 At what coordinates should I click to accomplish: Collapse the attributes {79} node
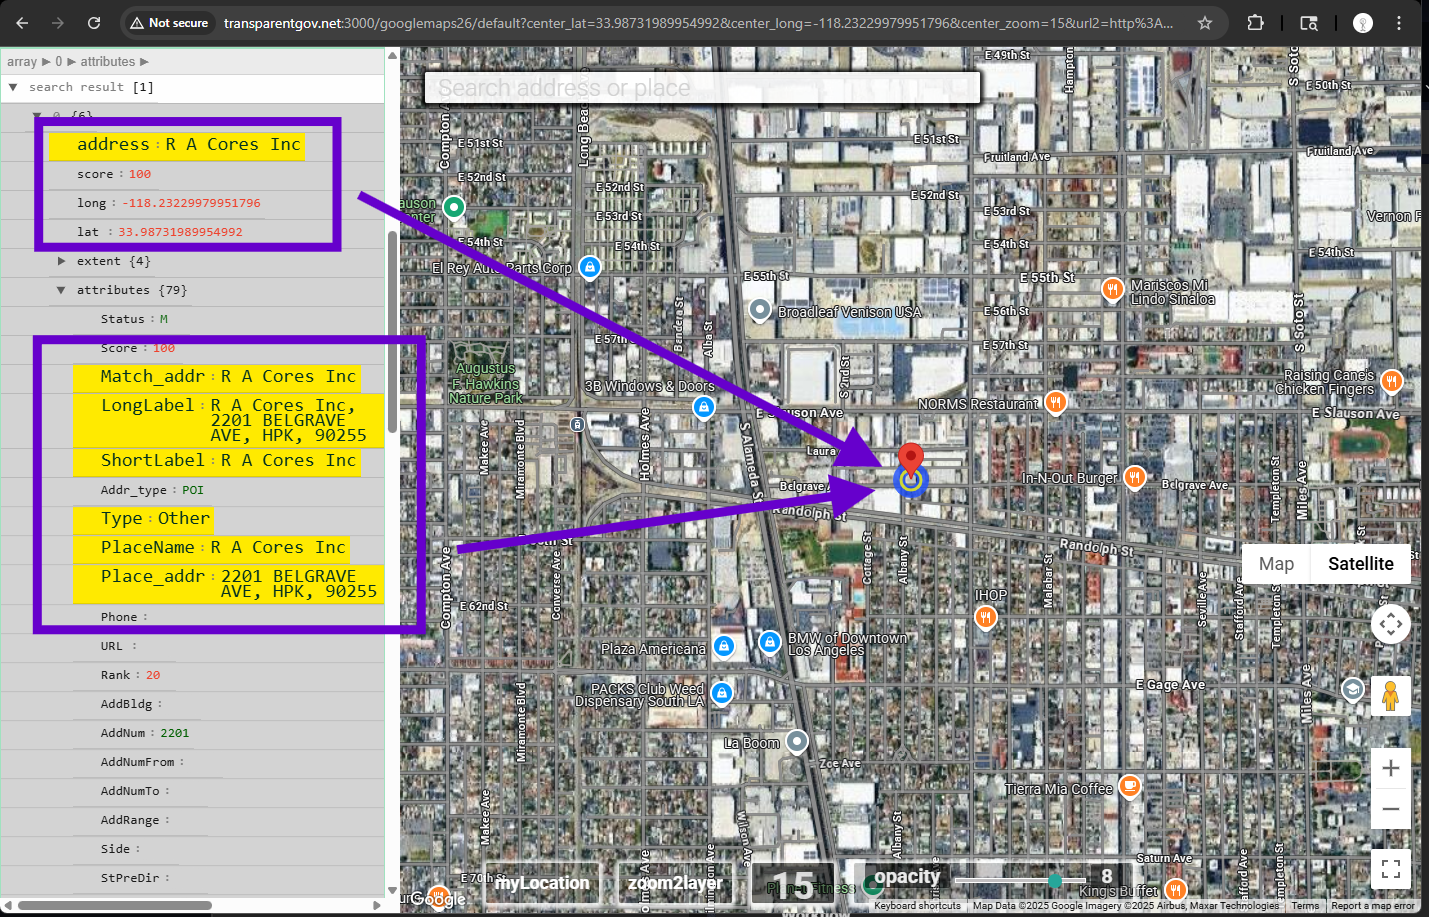point(61,290)
